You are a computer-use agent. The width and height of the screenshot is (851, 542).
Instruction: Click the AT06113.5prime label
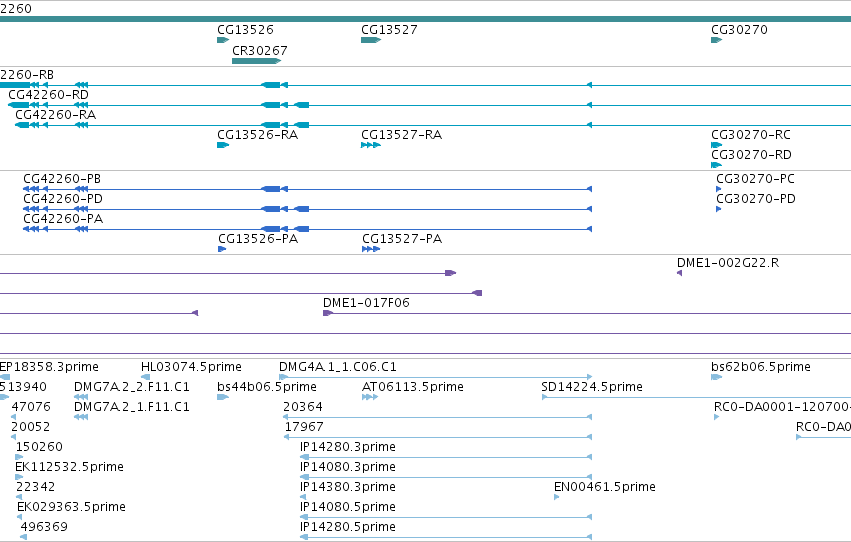click(412, 387)
